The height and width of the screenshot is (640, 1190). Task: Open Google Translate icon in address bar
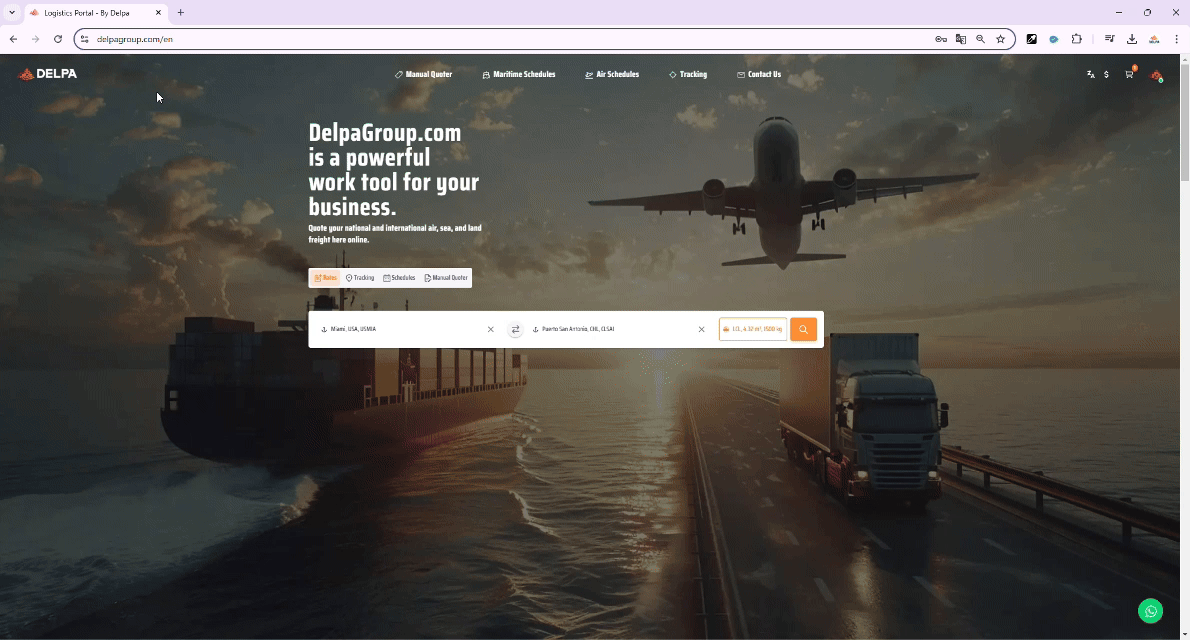coord(961,39)
